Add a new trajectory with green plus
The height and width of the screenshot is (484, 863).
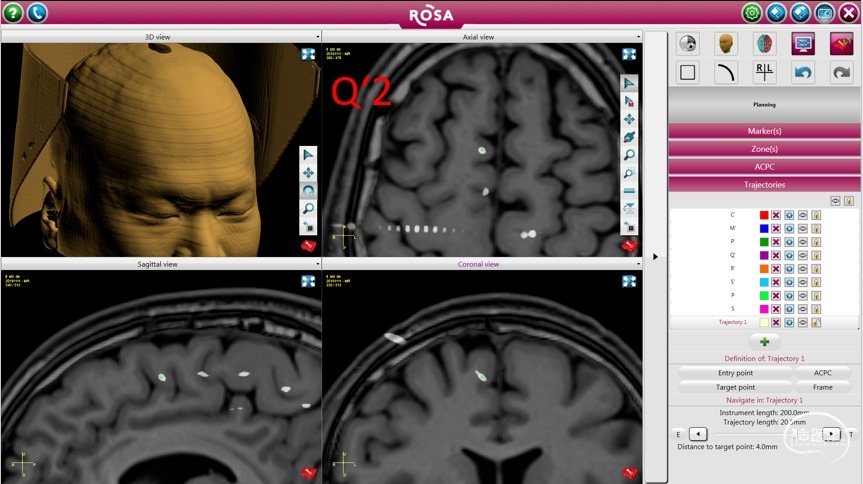764,342
